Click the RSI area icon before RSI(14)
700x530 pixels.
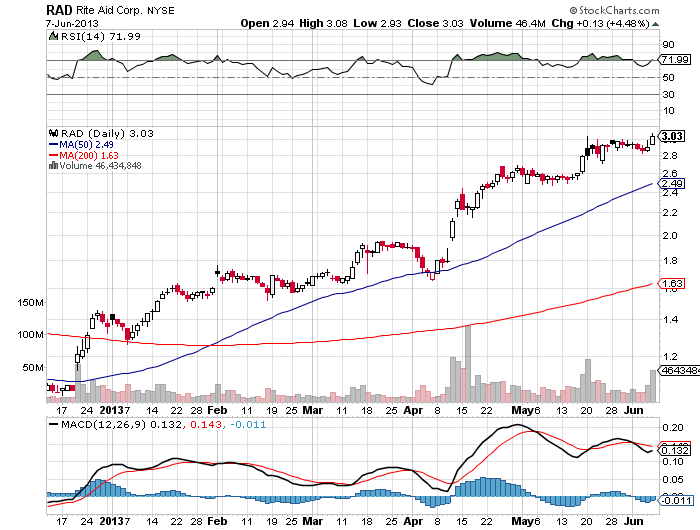(x=53, y=36)
